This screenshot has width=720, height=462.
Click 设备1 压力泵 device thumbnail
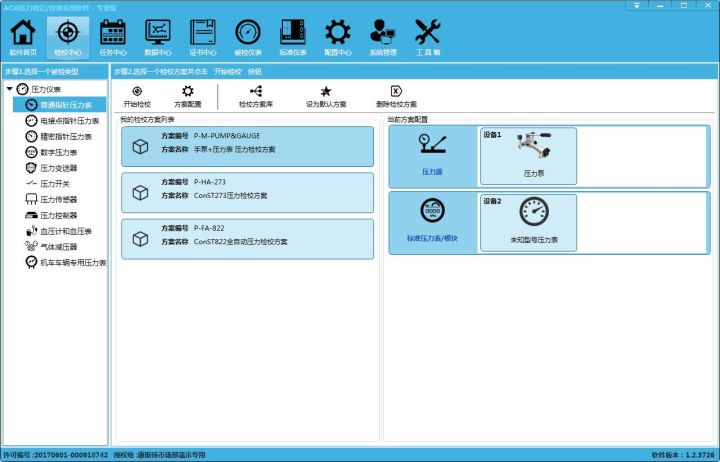528,155
